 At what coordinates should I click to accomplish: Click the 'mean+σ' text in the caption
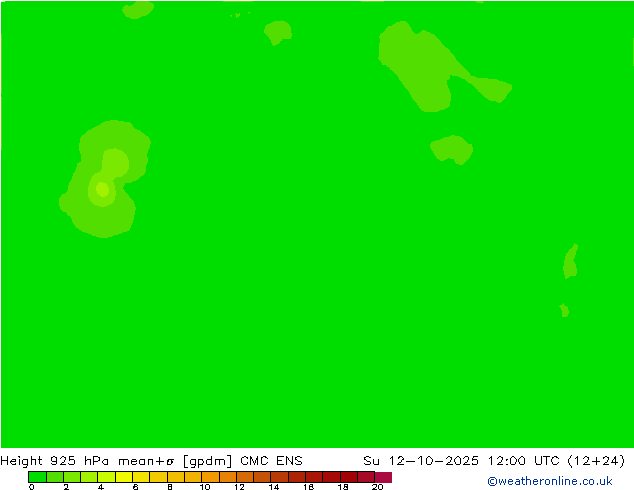click(146, 461)
